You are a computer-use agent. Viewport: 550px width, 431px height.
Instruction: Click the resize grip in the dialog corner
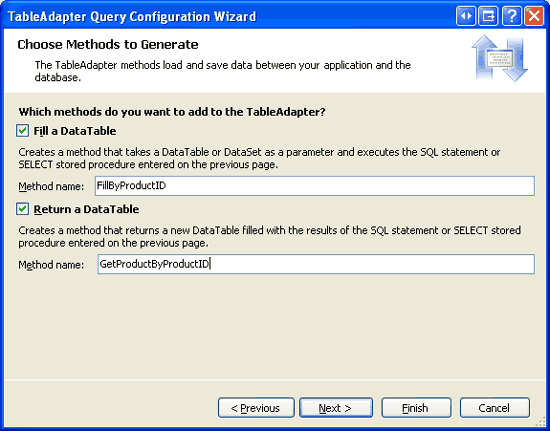point(541,422)
